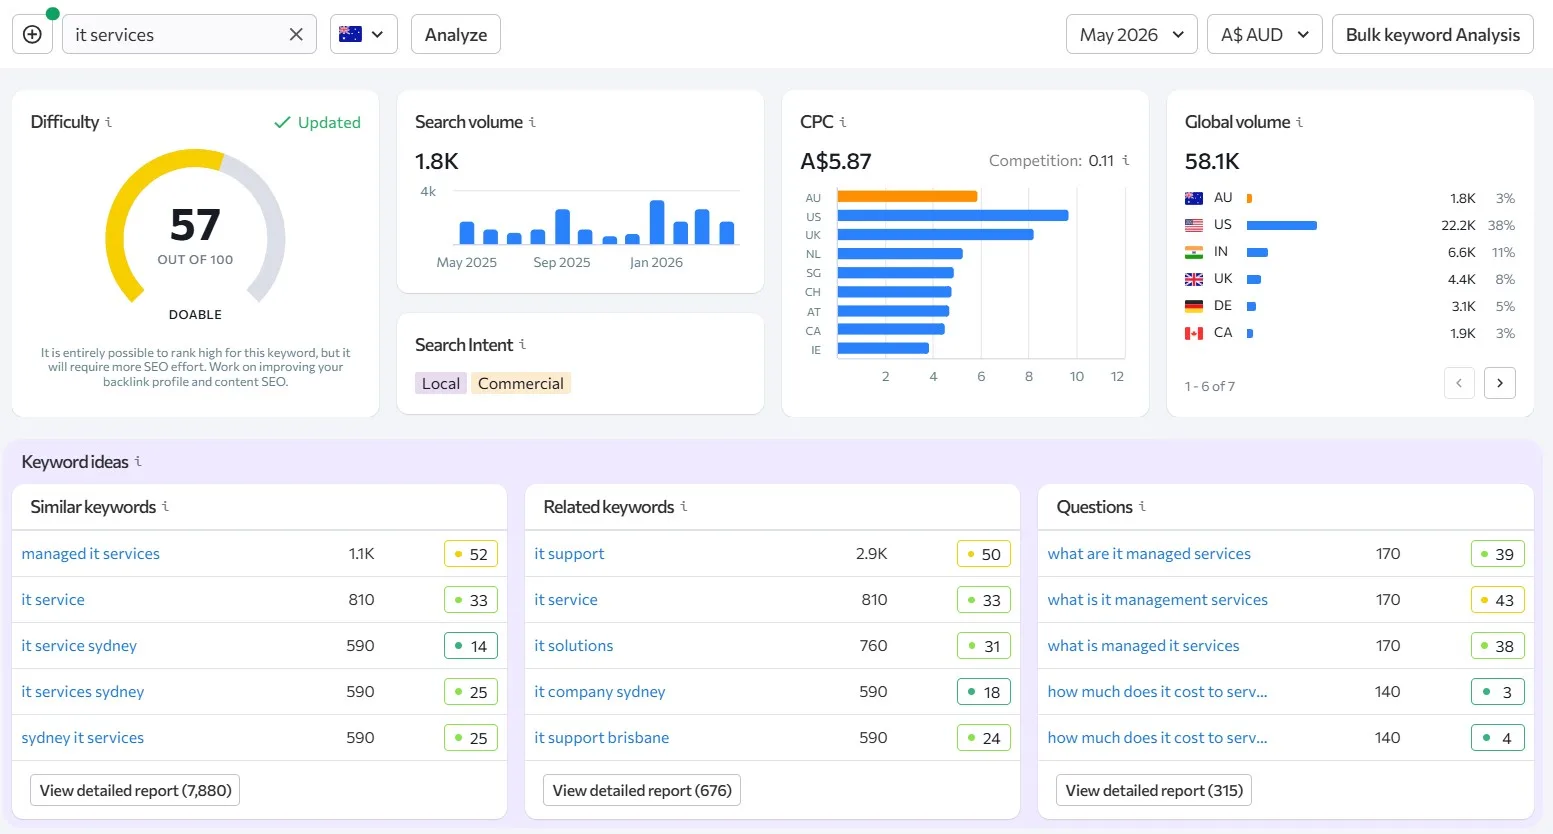Click the A$5.87 CPC value
The width and height of the screenshot is (1553, 834).
836,161
